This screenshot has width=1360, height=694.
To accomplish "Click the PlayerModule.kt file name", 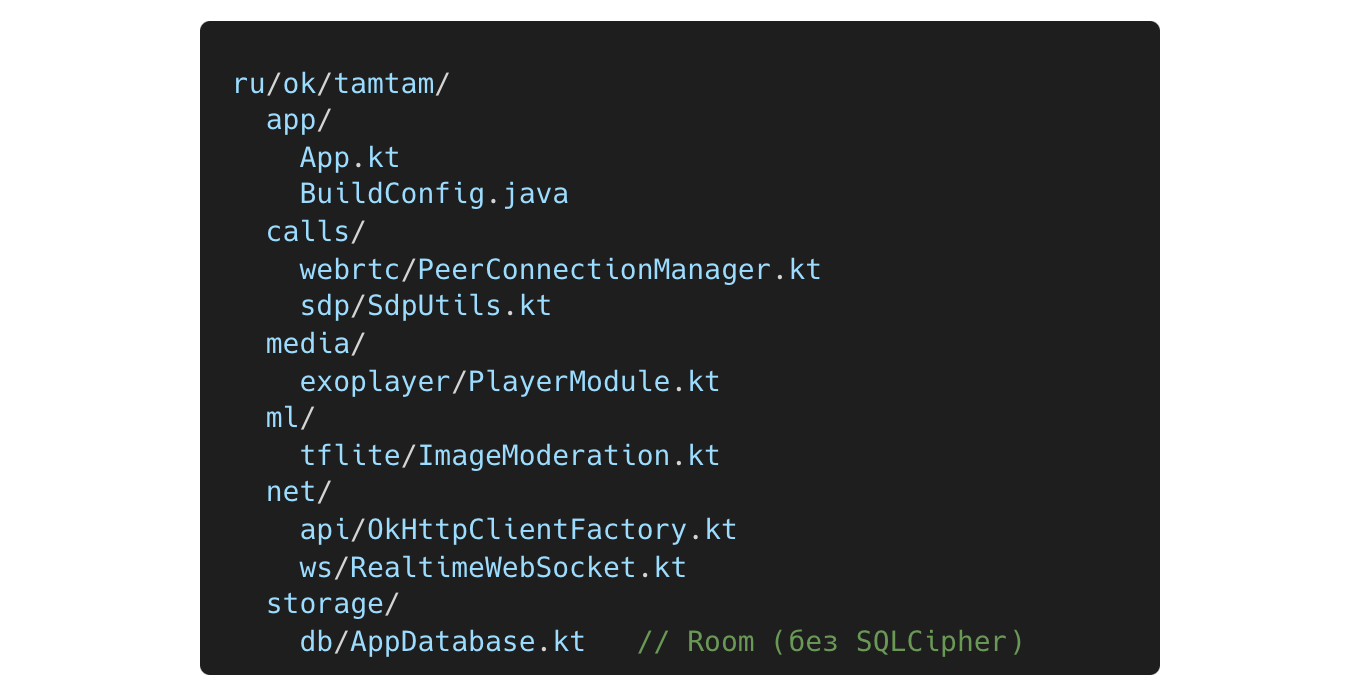I will [594, 381].
